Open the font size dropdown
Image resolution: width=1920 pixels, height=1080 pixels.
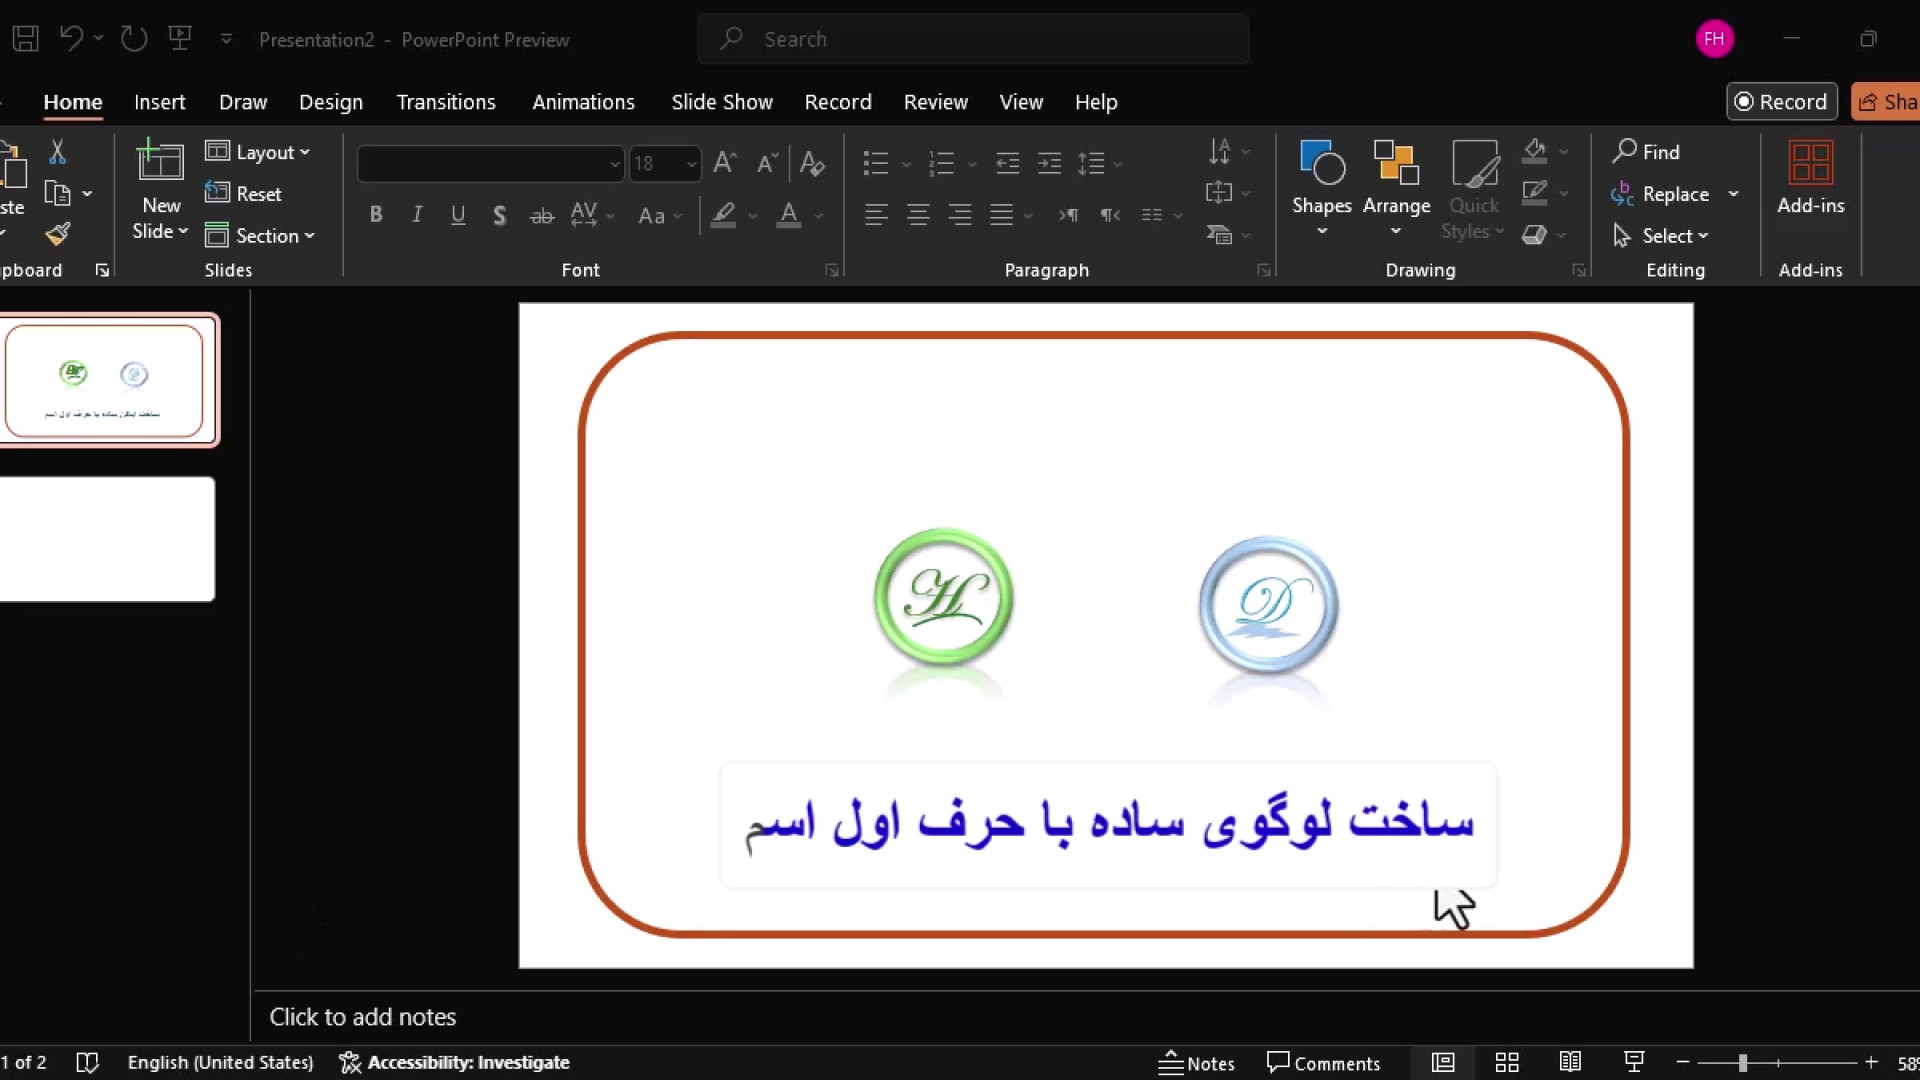(x=691, y=163)
